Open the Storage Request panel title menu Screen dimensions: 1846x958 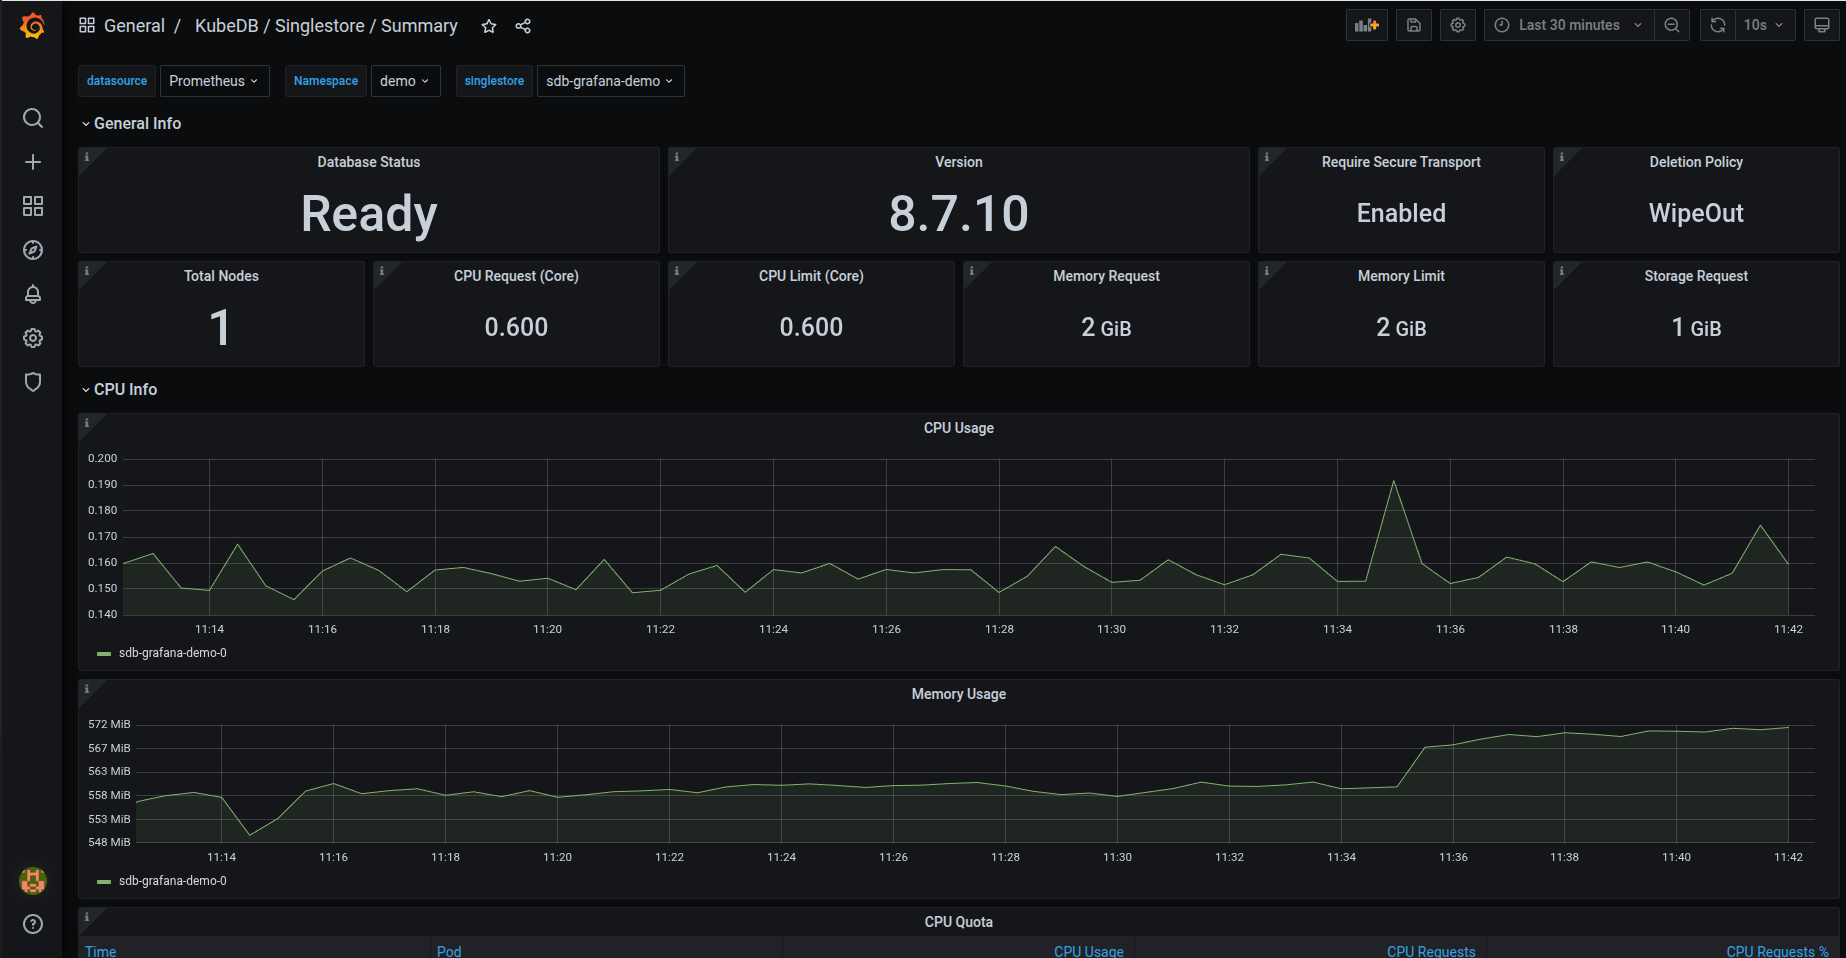[1696, 276]
